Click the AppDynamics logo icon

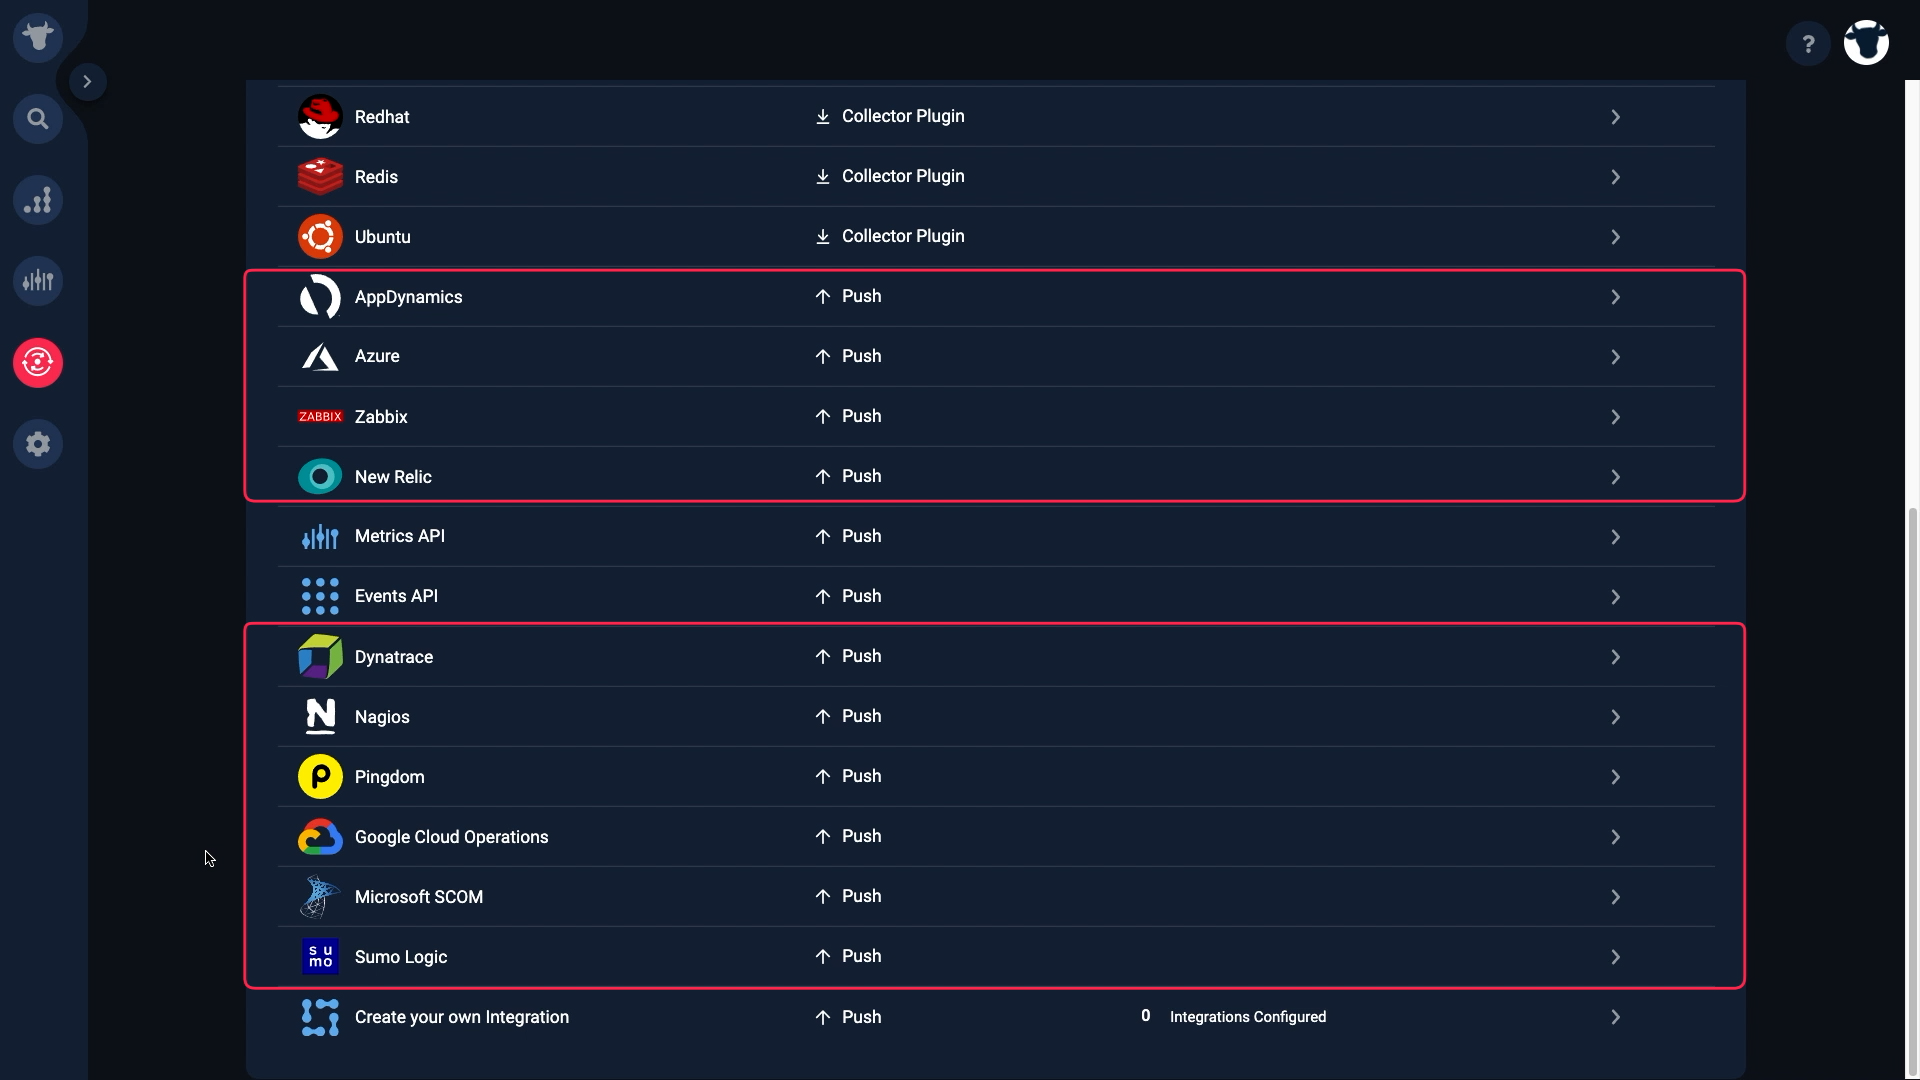point(320,297)
